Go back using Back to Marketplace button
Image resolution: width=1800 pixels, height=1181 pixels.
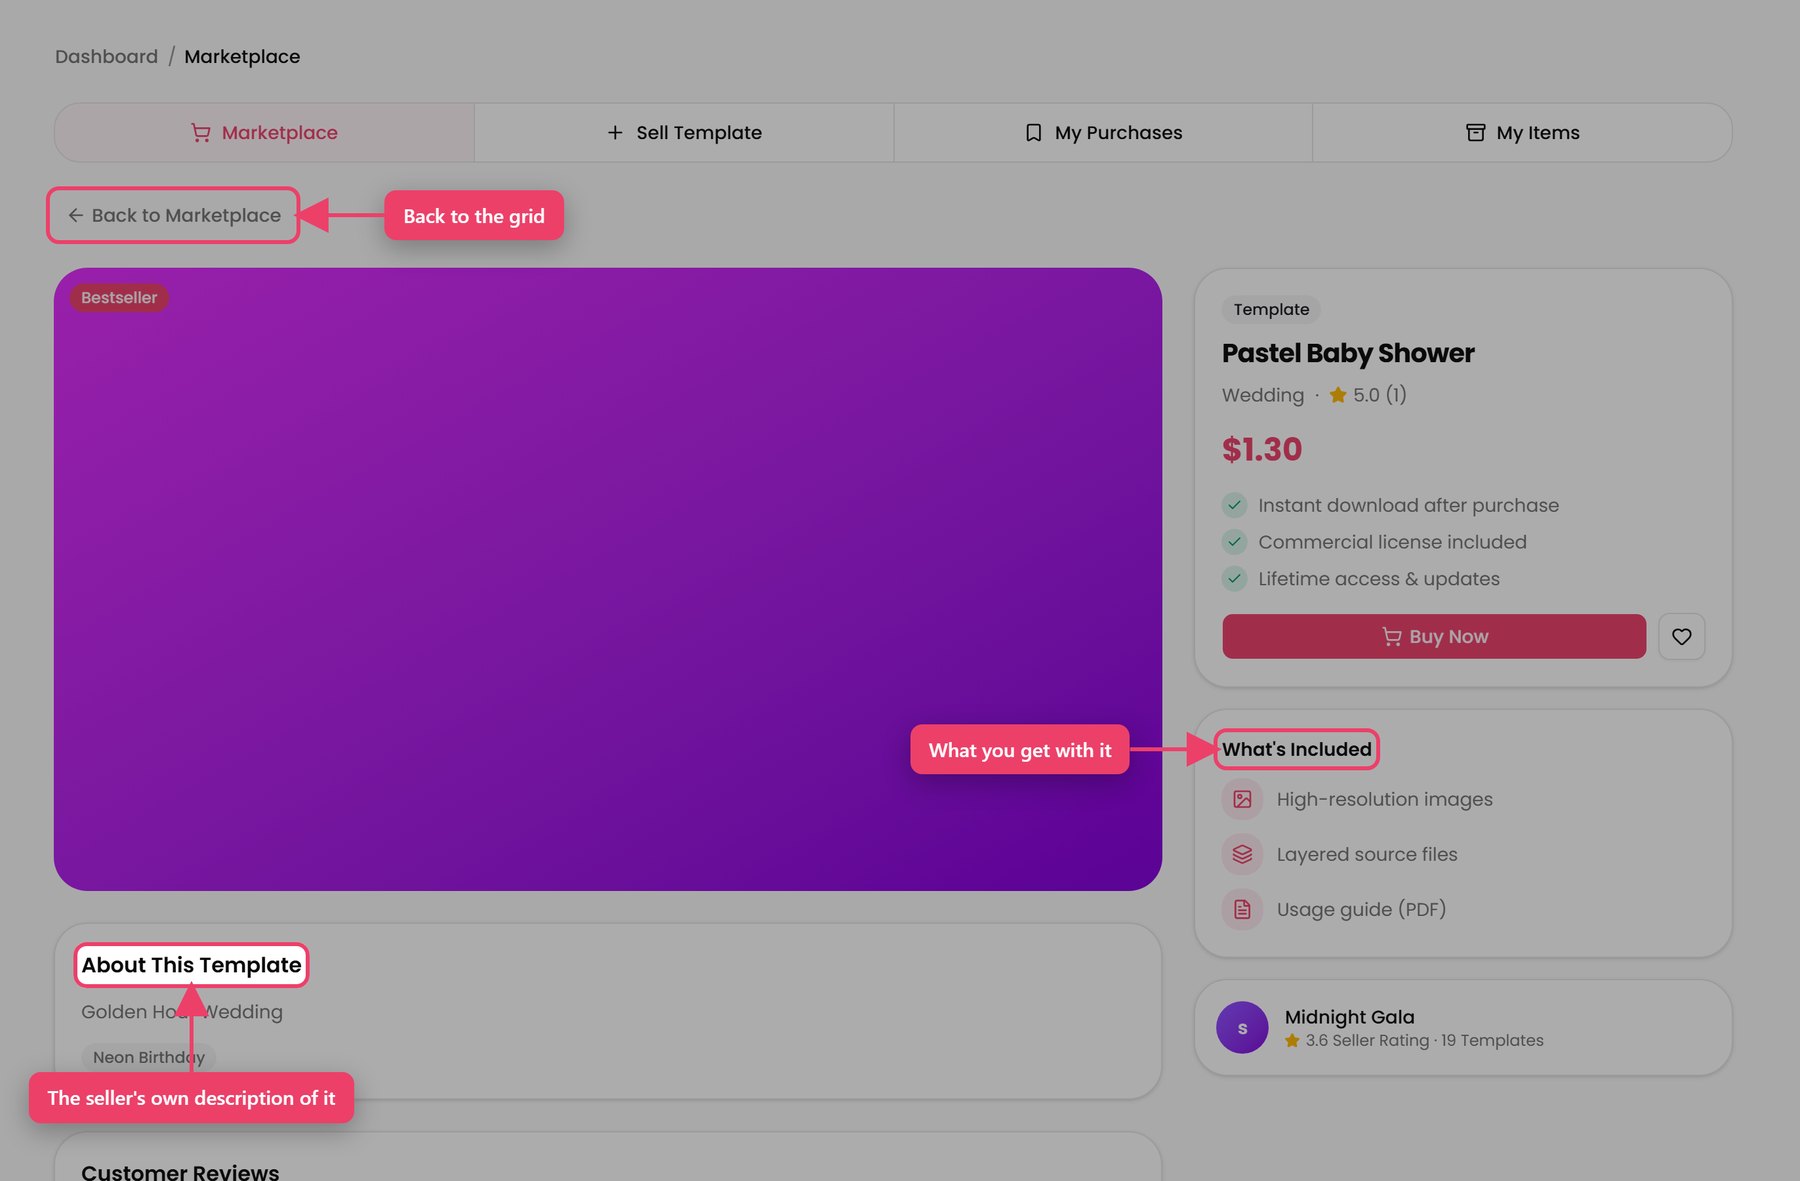(174, 215)
